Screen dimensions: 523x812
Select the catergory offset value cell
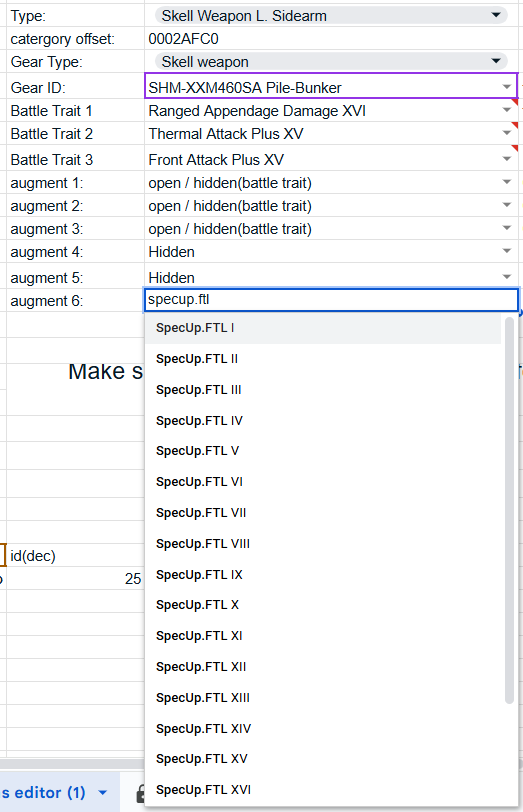point(331,39)
